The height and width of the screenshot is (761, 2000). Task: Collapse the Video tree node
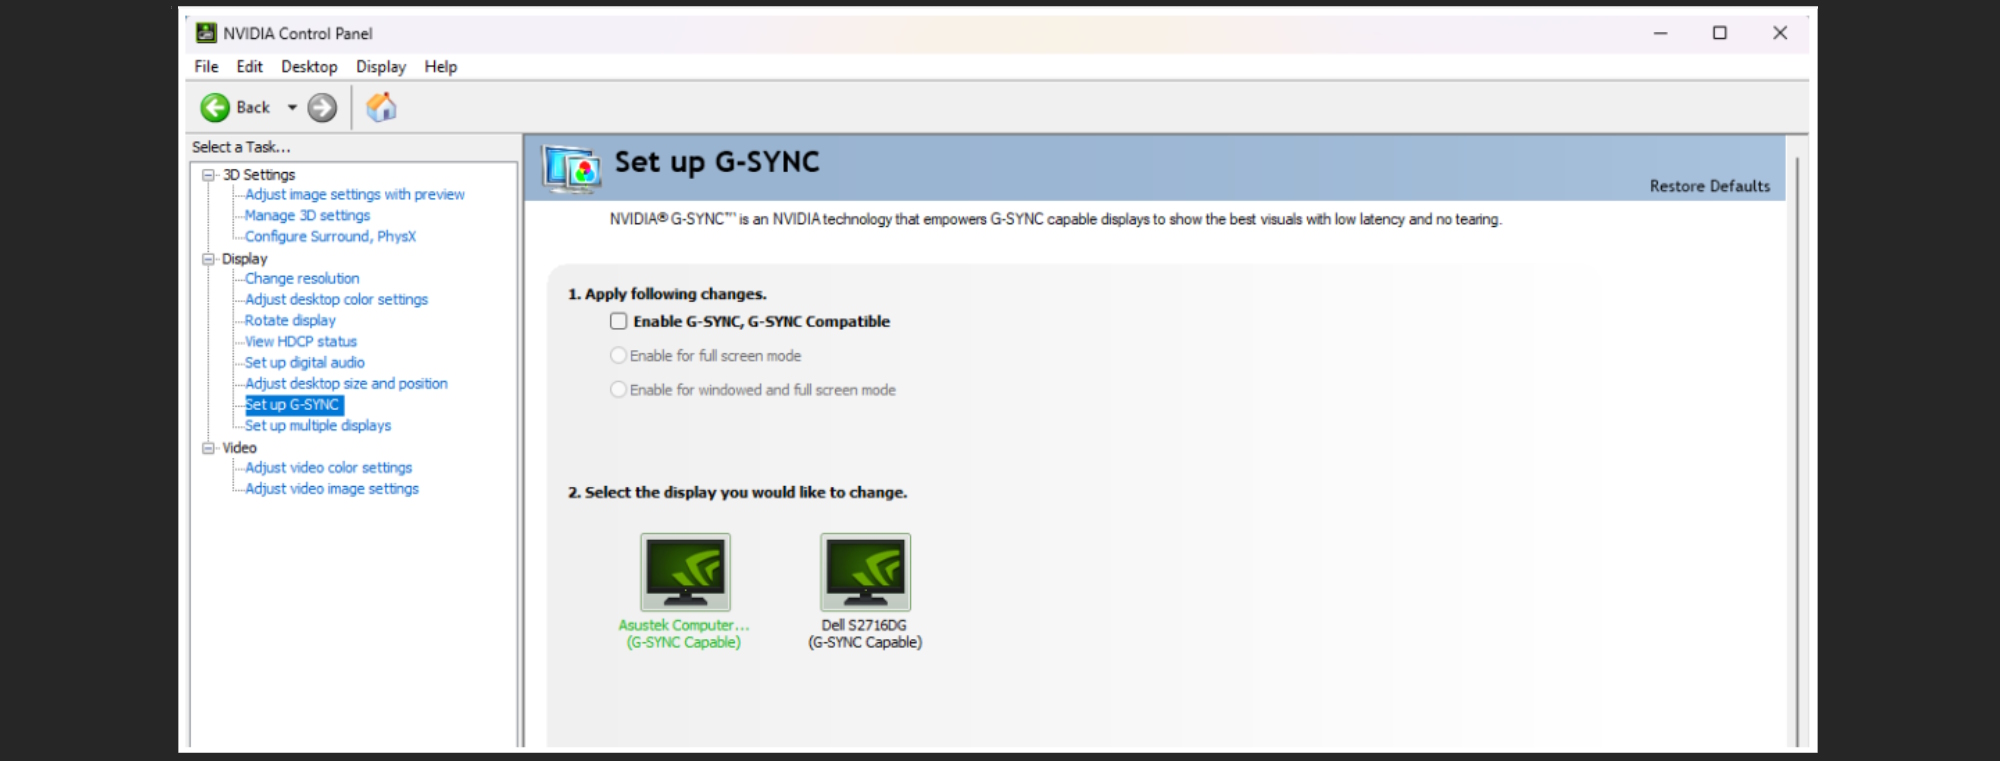click(208, 448)
